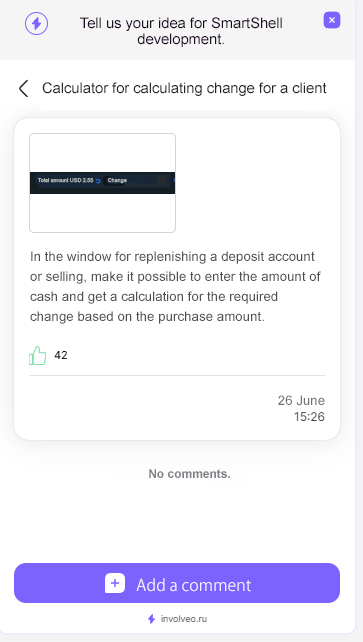Screen dimensions: 363x642
Task: Click the Change pill inside the screenshot thumbnail
Action: click(x=117, y=180)
